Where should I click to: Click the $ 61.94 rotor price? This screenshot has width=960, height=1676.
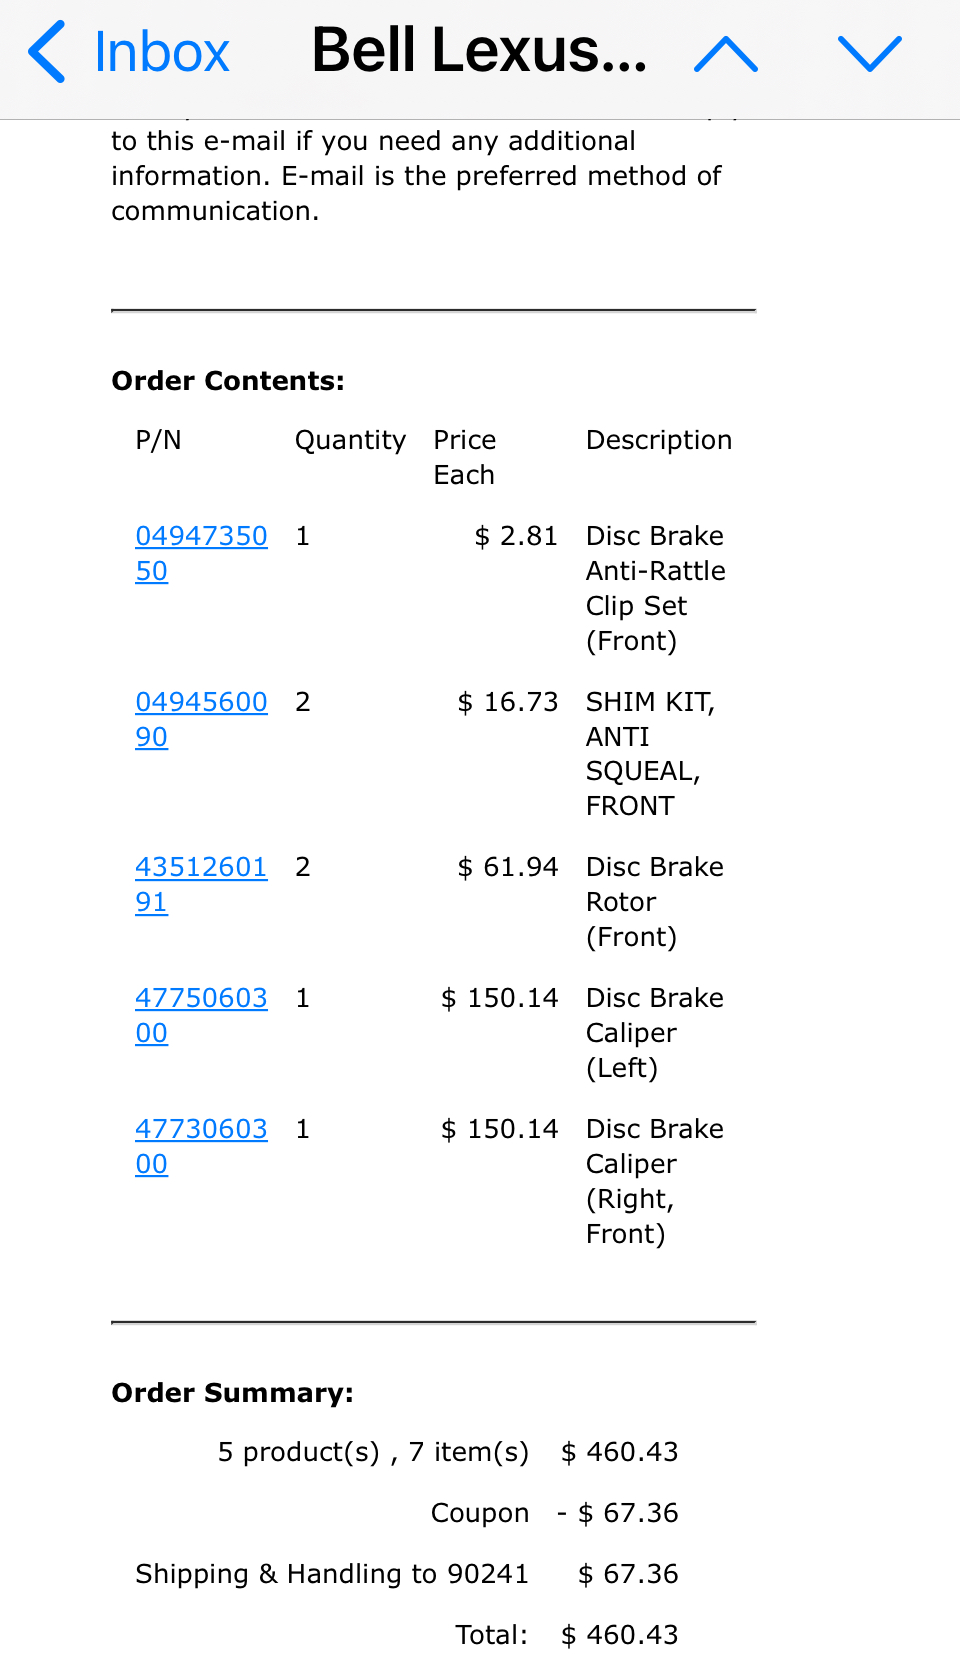coord(508,867)
